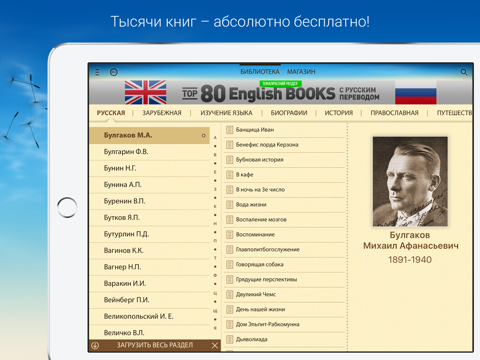The width and height of the screenshot is (480, 360).
Task: Switch to the МАГАЗИН tab
Action: click(x=301, y=72)
